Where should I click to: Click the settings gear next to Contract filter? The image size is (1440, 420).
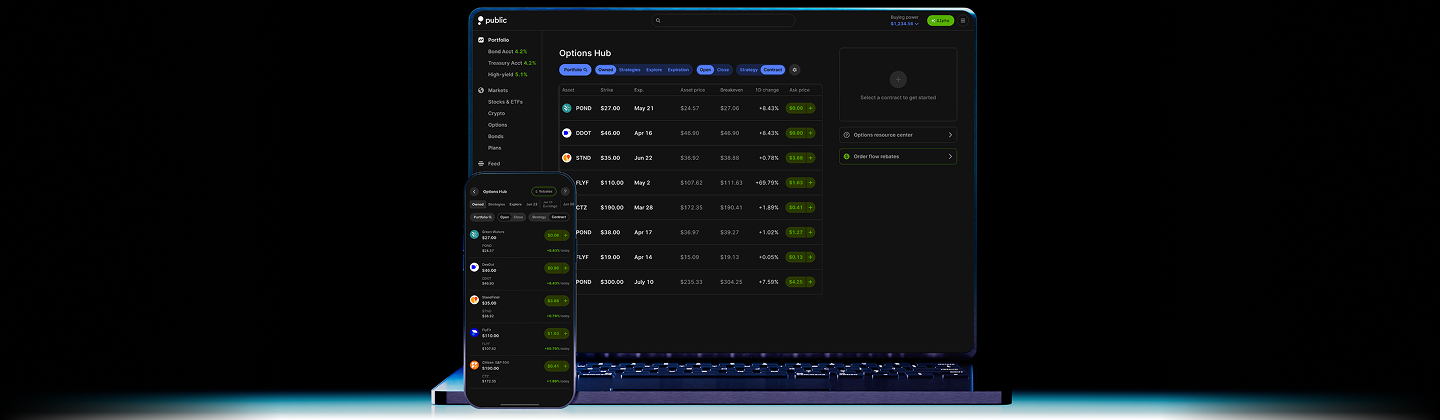[x=795, y=70]
